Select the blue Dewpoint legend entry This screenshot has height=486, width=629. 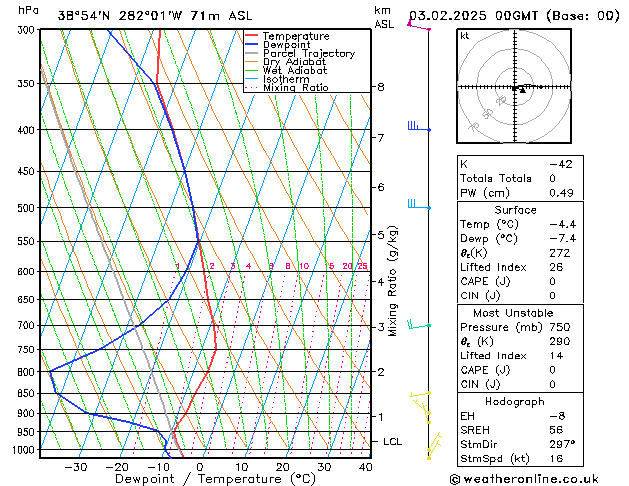[x=290, y=45]
